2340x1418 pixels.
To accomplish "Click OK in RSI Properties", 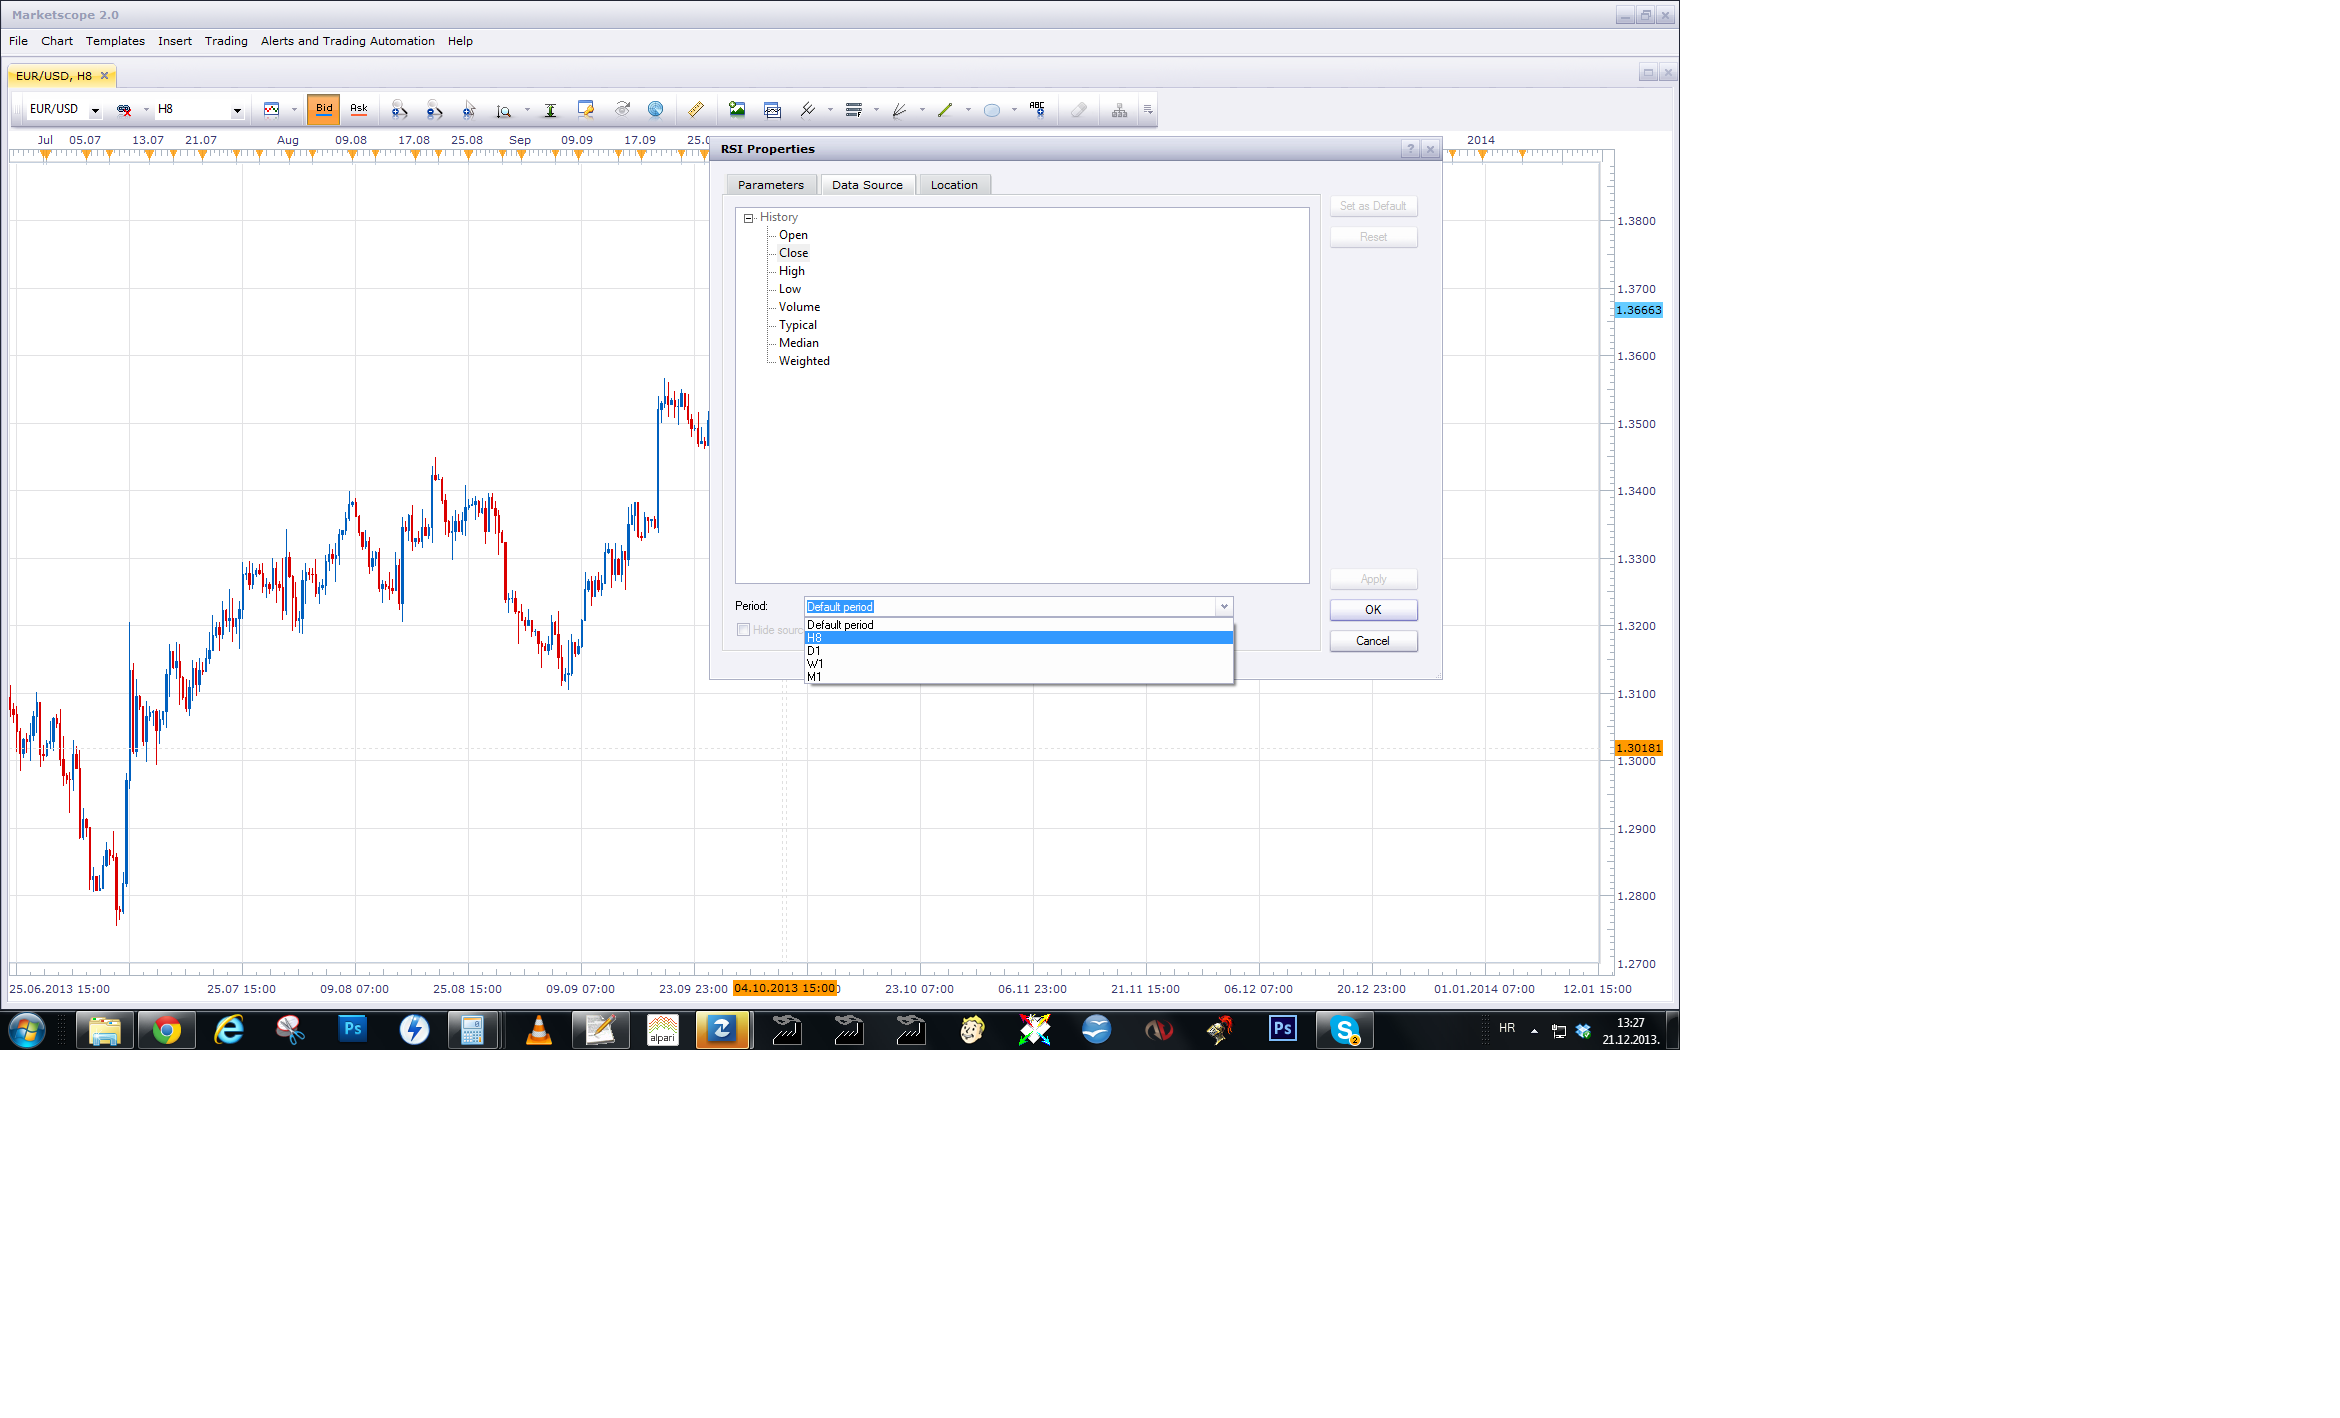I will tap(1373, 610).
